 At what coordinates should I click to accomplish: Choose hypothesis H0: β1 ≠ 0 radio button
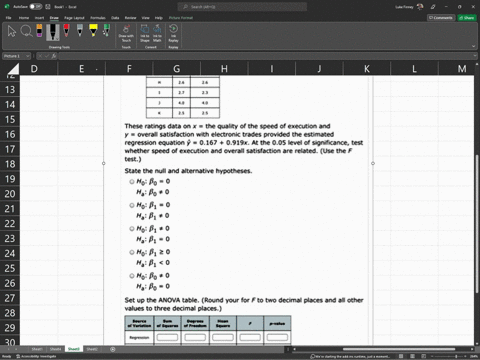point(132,229)
